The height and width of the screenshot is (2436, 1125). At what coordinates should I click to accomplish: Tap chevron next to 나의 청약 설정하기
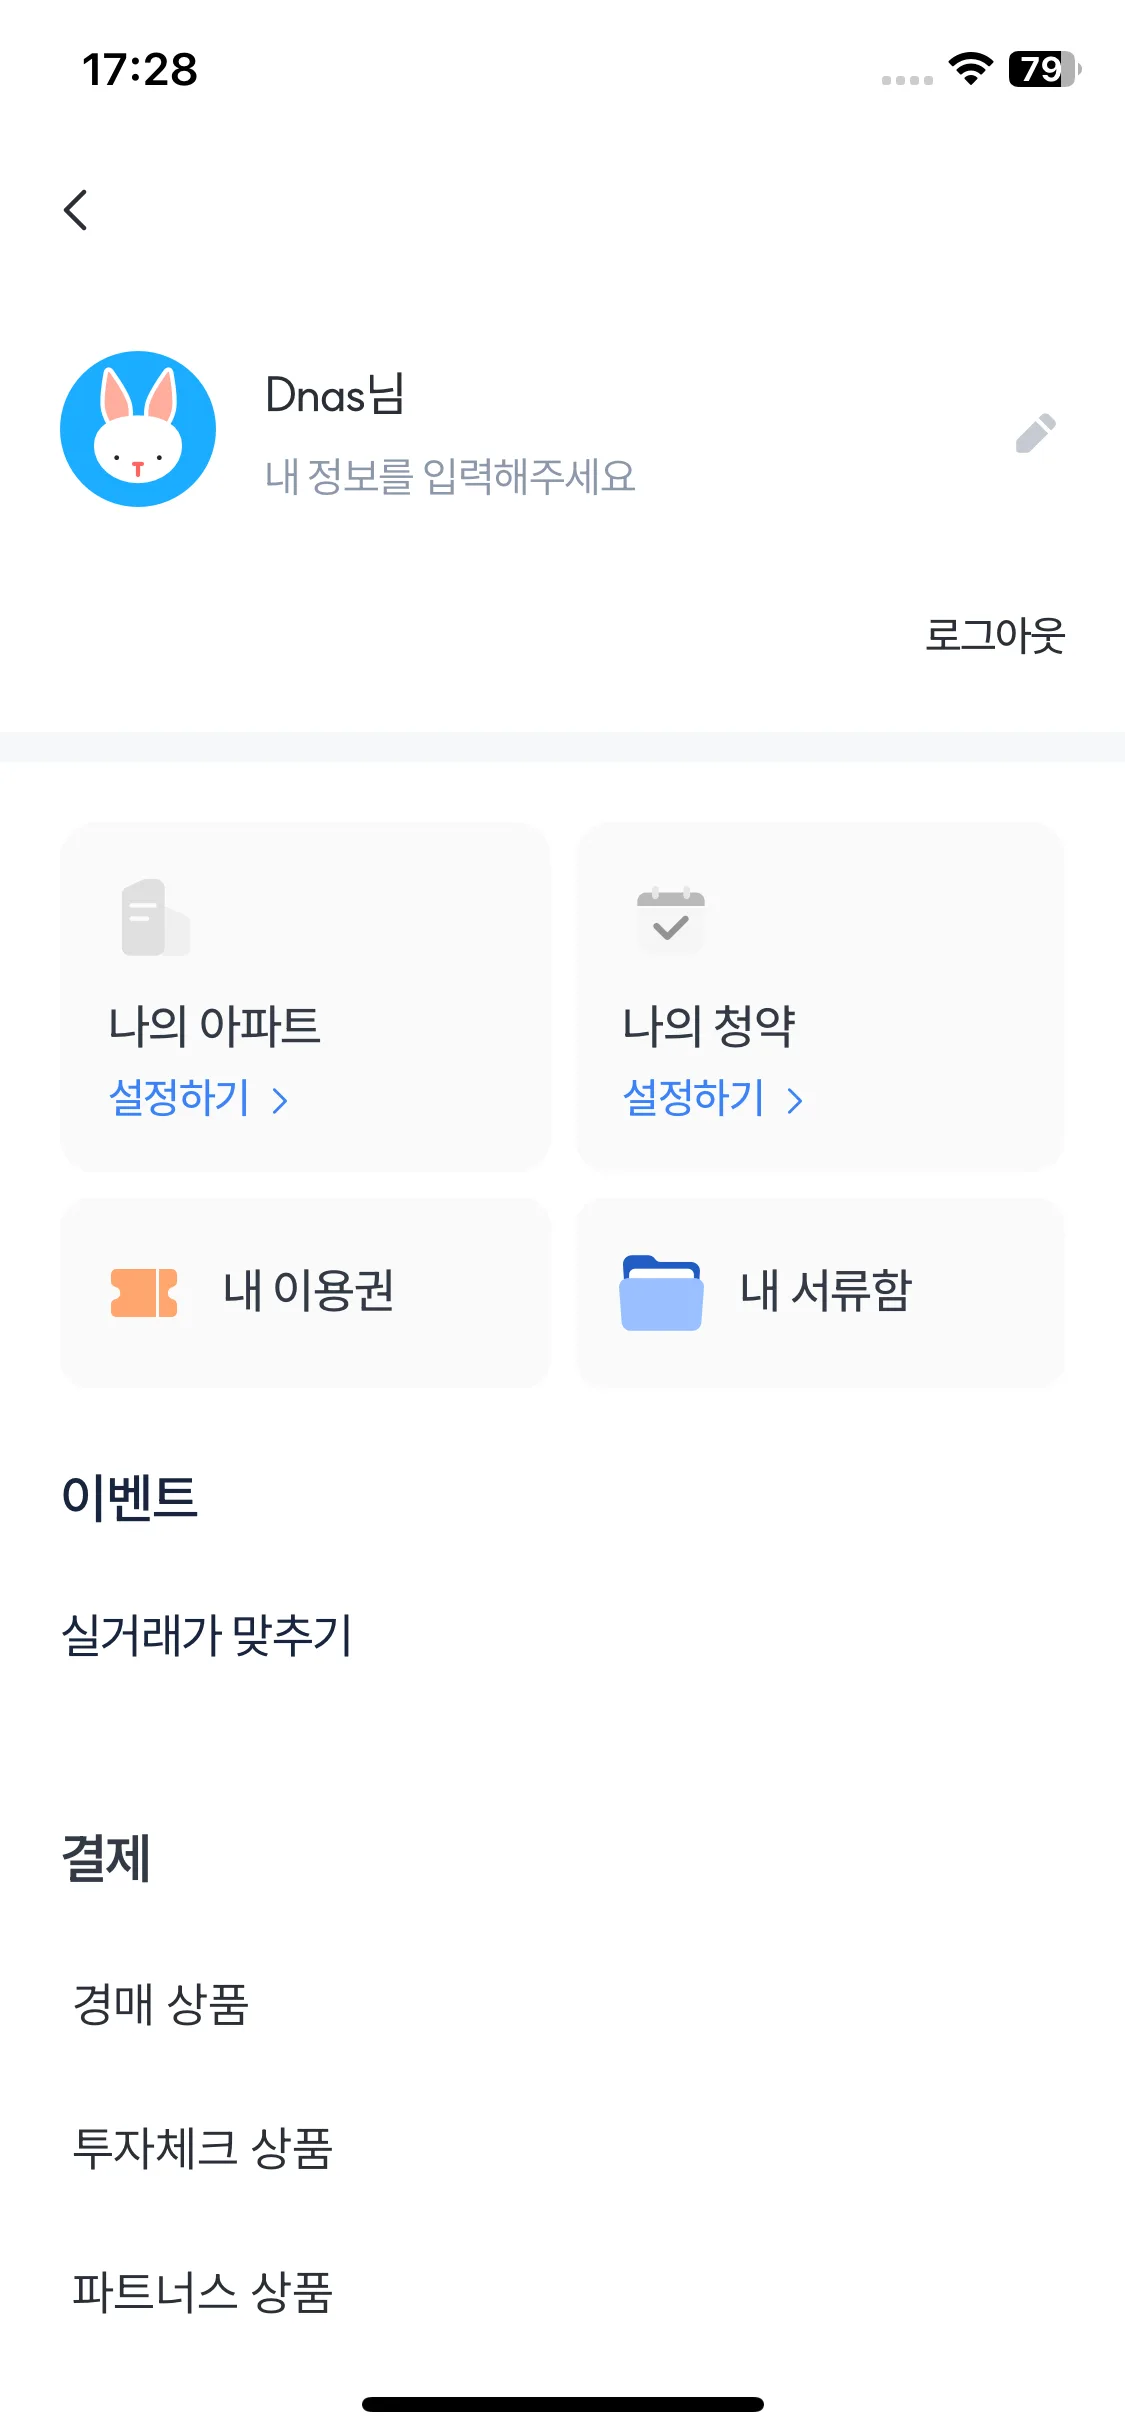pyautogui.click(x=795, y=1101)
